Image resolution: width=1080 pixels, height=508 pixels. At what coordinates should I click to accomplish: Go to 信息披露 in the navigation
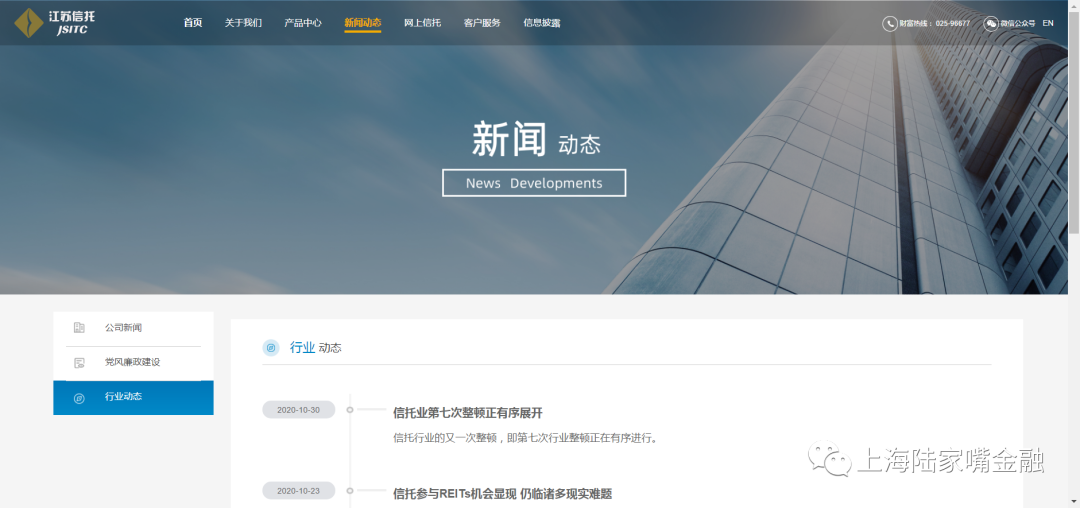(542, 23)
